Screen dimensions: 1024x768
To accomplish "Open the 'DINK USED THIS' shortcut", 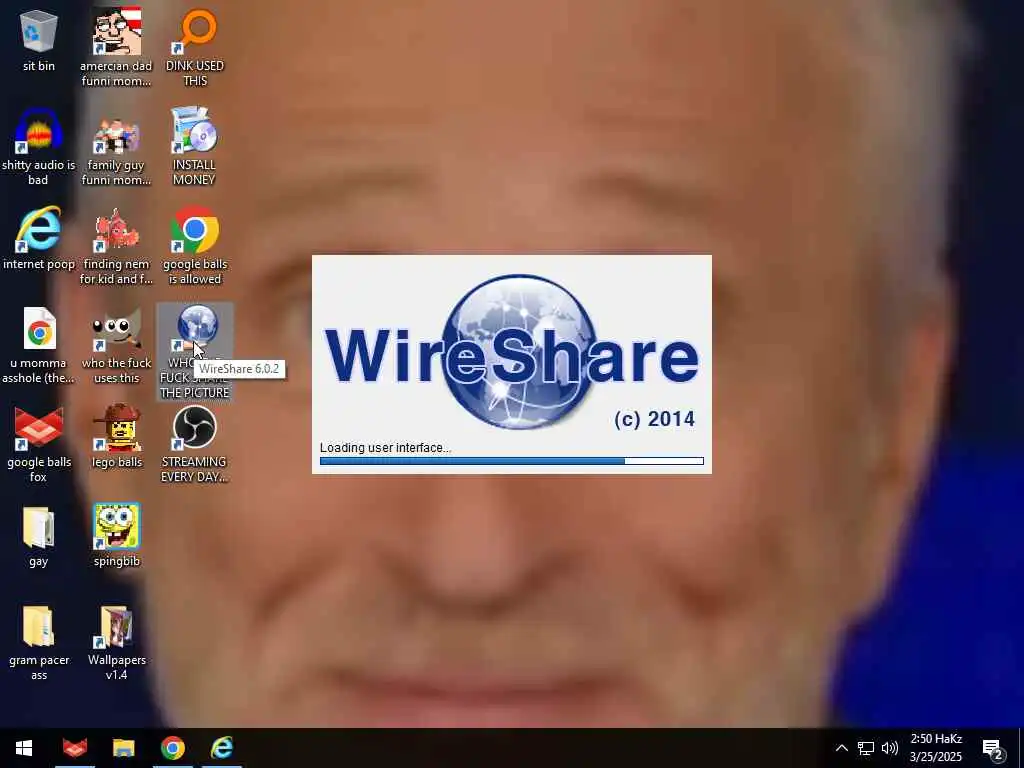I will pos(195,47).
